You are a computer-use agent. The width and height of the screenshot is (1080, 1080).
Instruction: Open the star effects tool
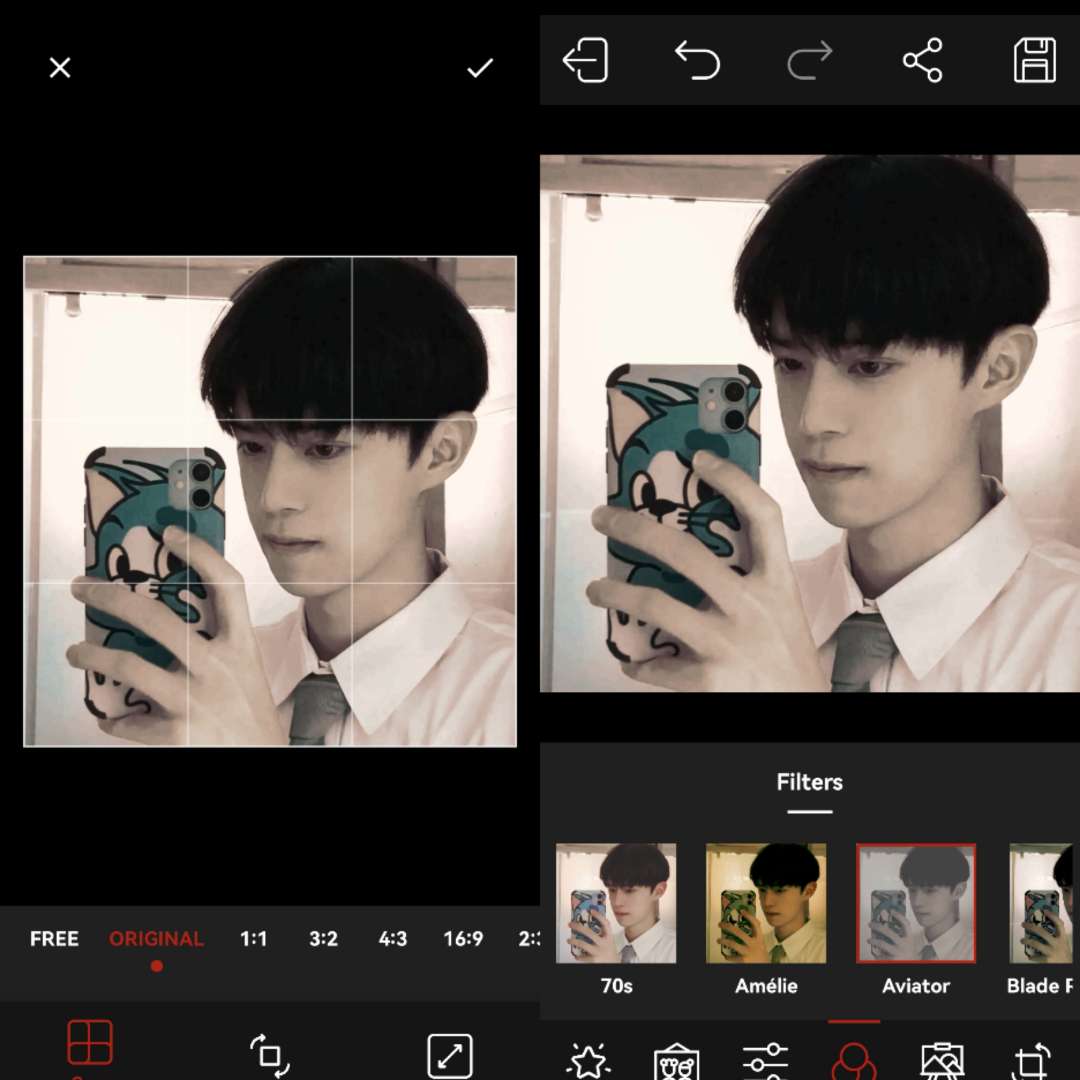tap(589, 1060)
